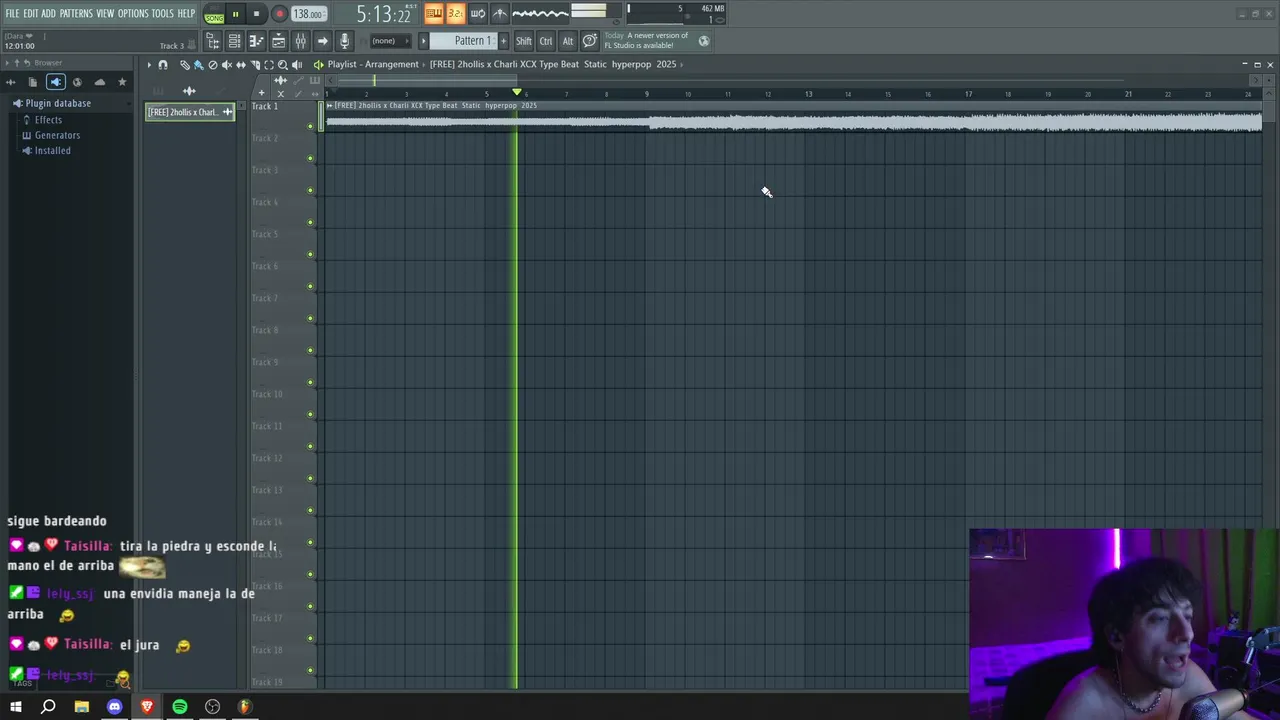The width and height of the screenshot is (1280, 720).
Task: Open Discord from the taskbar
Action: tap(114, 707)
